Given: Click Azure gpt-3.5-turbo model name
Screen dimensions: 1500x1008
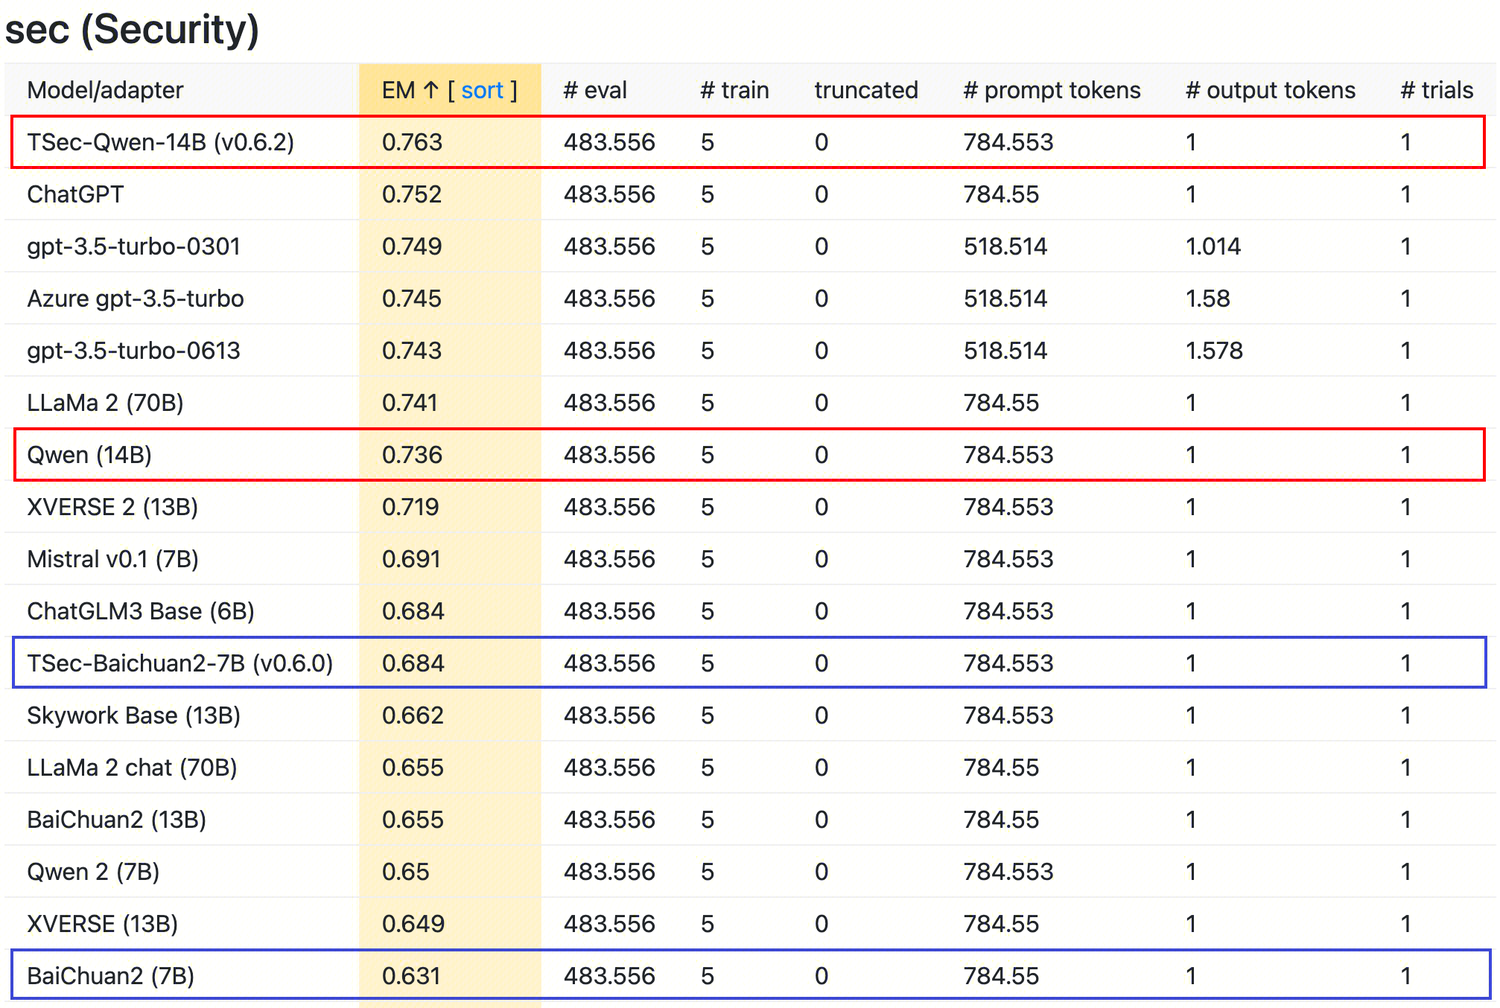Looking at the screenshot, I should tap(135, 299).
